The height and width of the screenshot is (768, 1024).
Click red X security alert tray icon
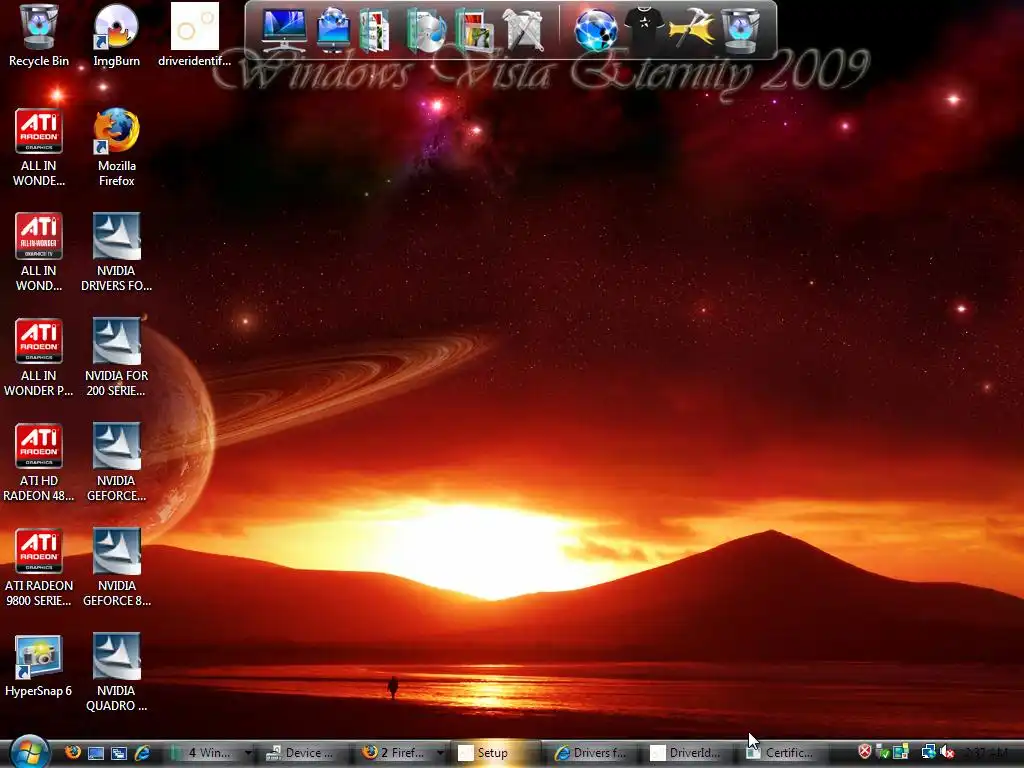point(864,752)
